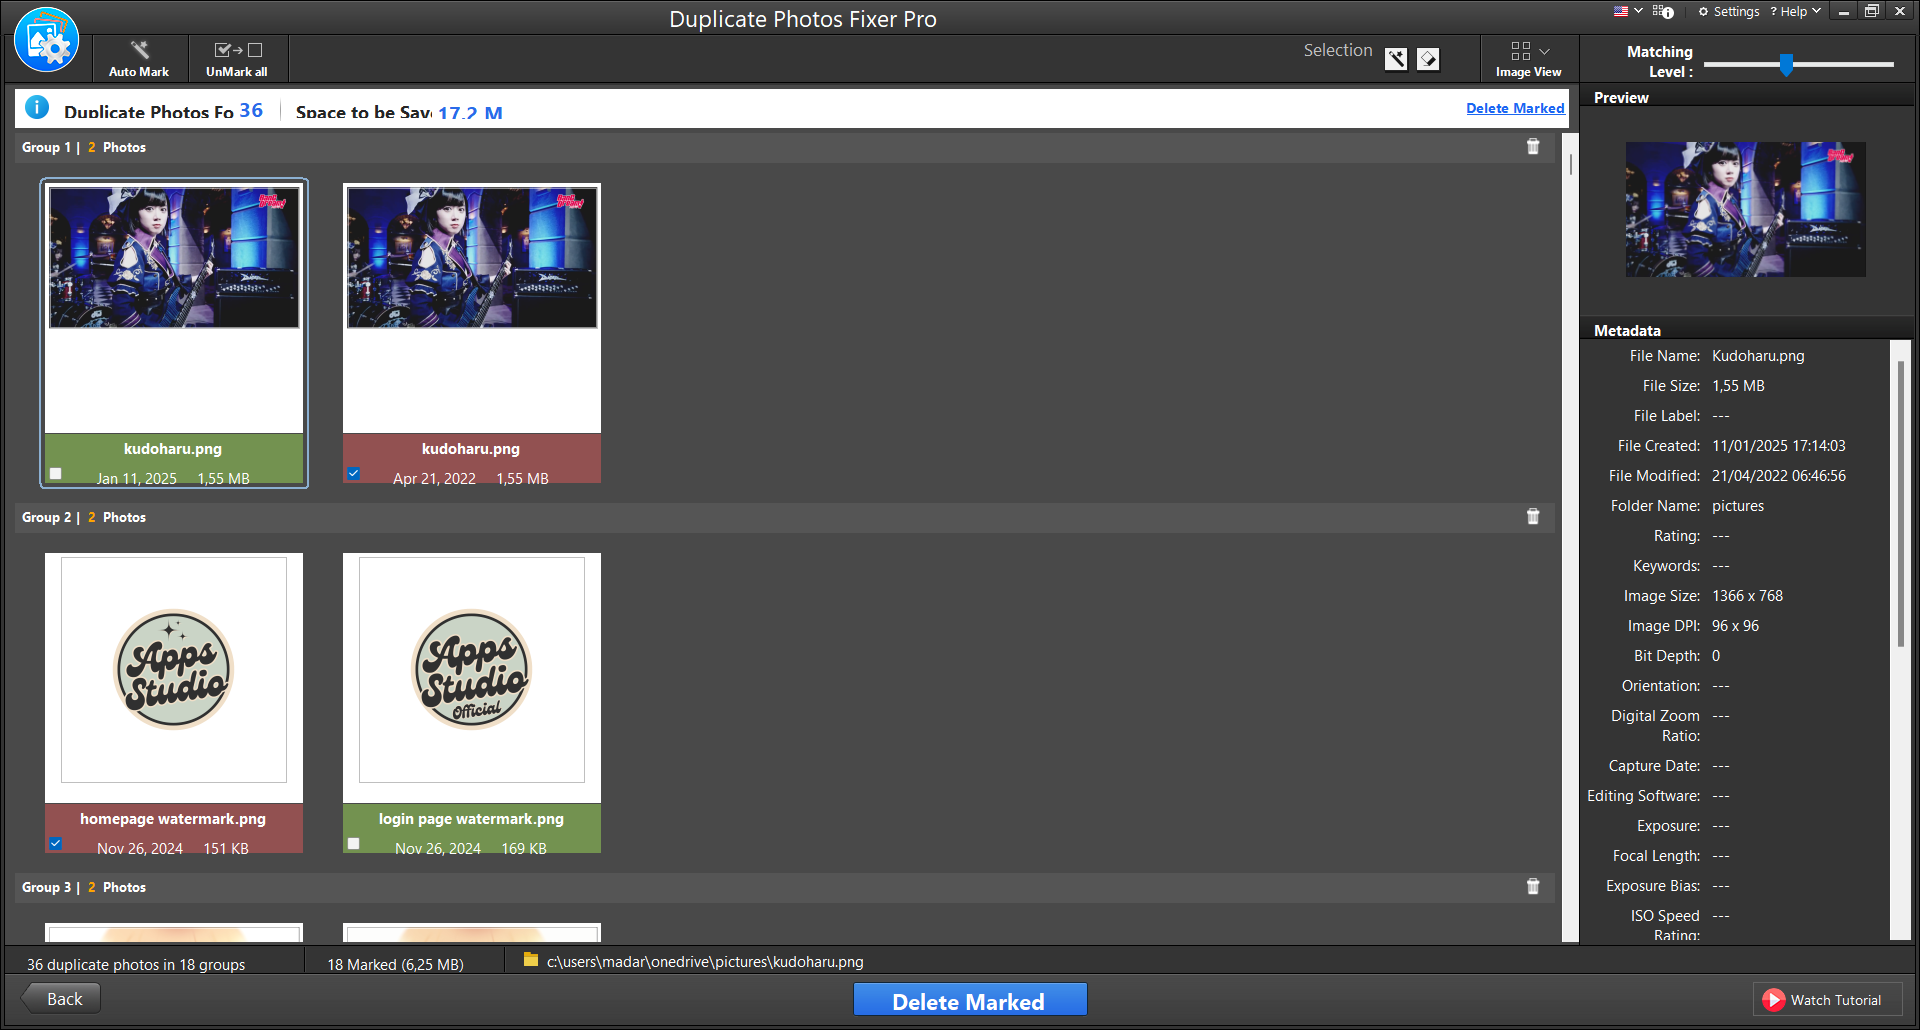
Task: Adjust the Matching Level slider handle
Action: (1786, 65)
